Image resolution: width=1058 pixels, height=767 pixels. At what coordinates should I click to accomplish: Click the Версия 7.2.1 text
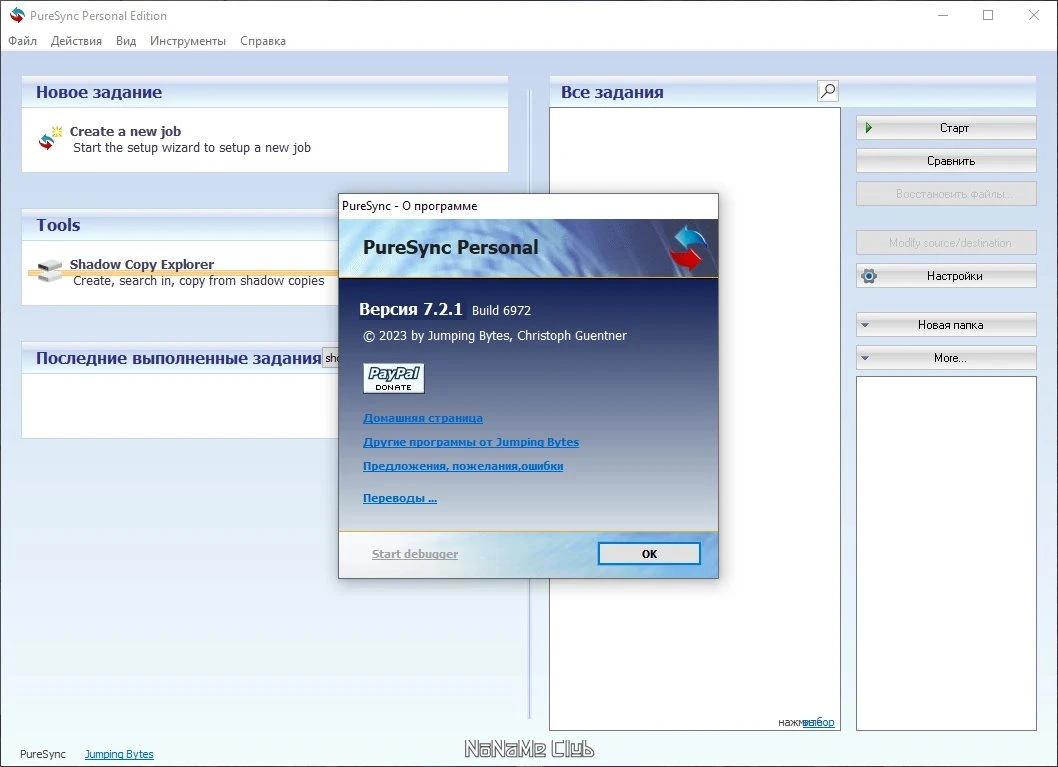(x=410, y=309)
